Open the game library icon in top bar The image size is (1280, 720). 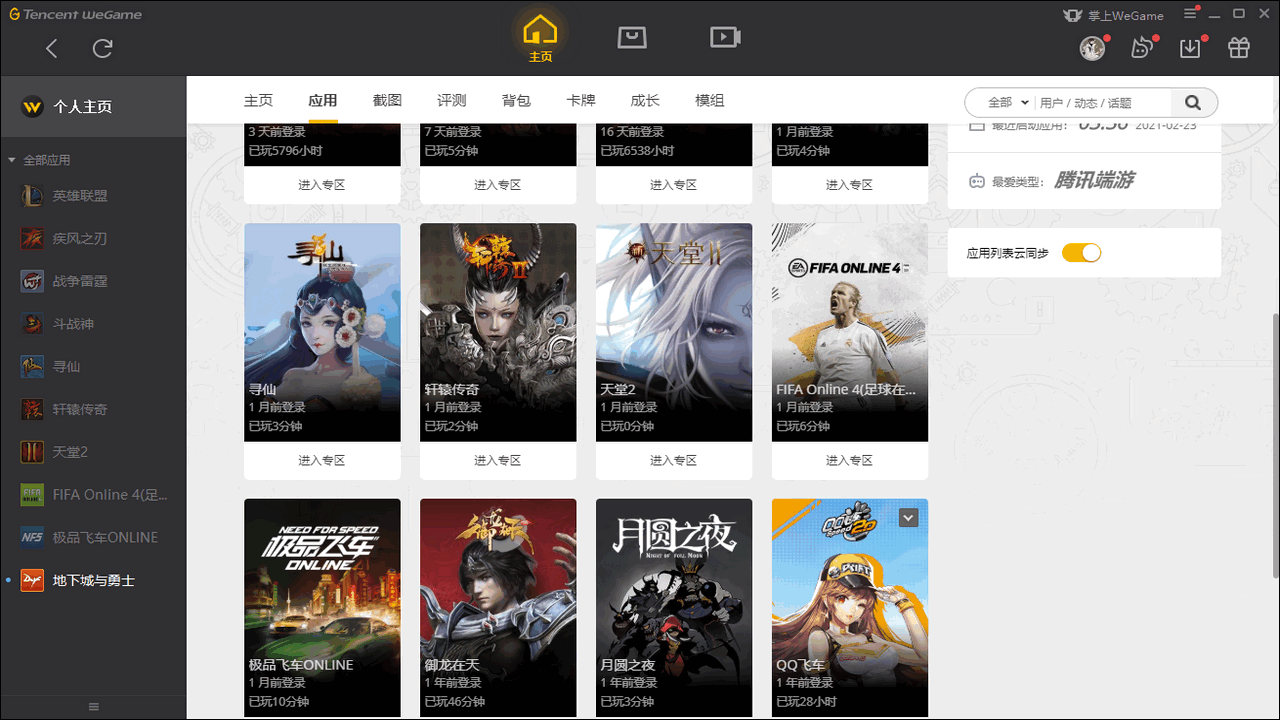pyautogui.click(x=632, y=36)
